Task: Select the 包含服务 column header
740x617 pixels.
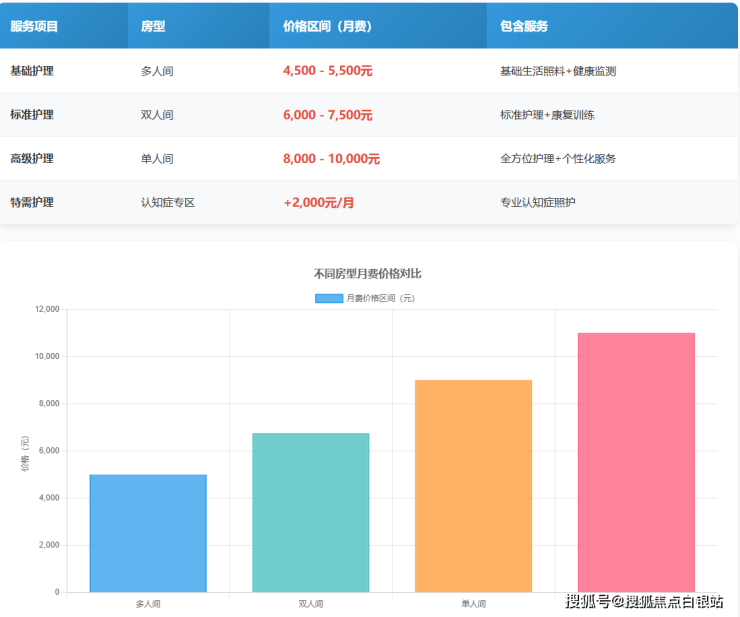Action: coord(524,27)
